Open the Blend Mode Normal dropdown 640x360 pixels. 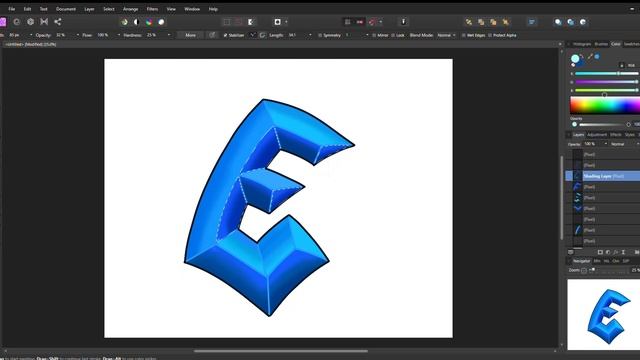(x=446, y=36)
